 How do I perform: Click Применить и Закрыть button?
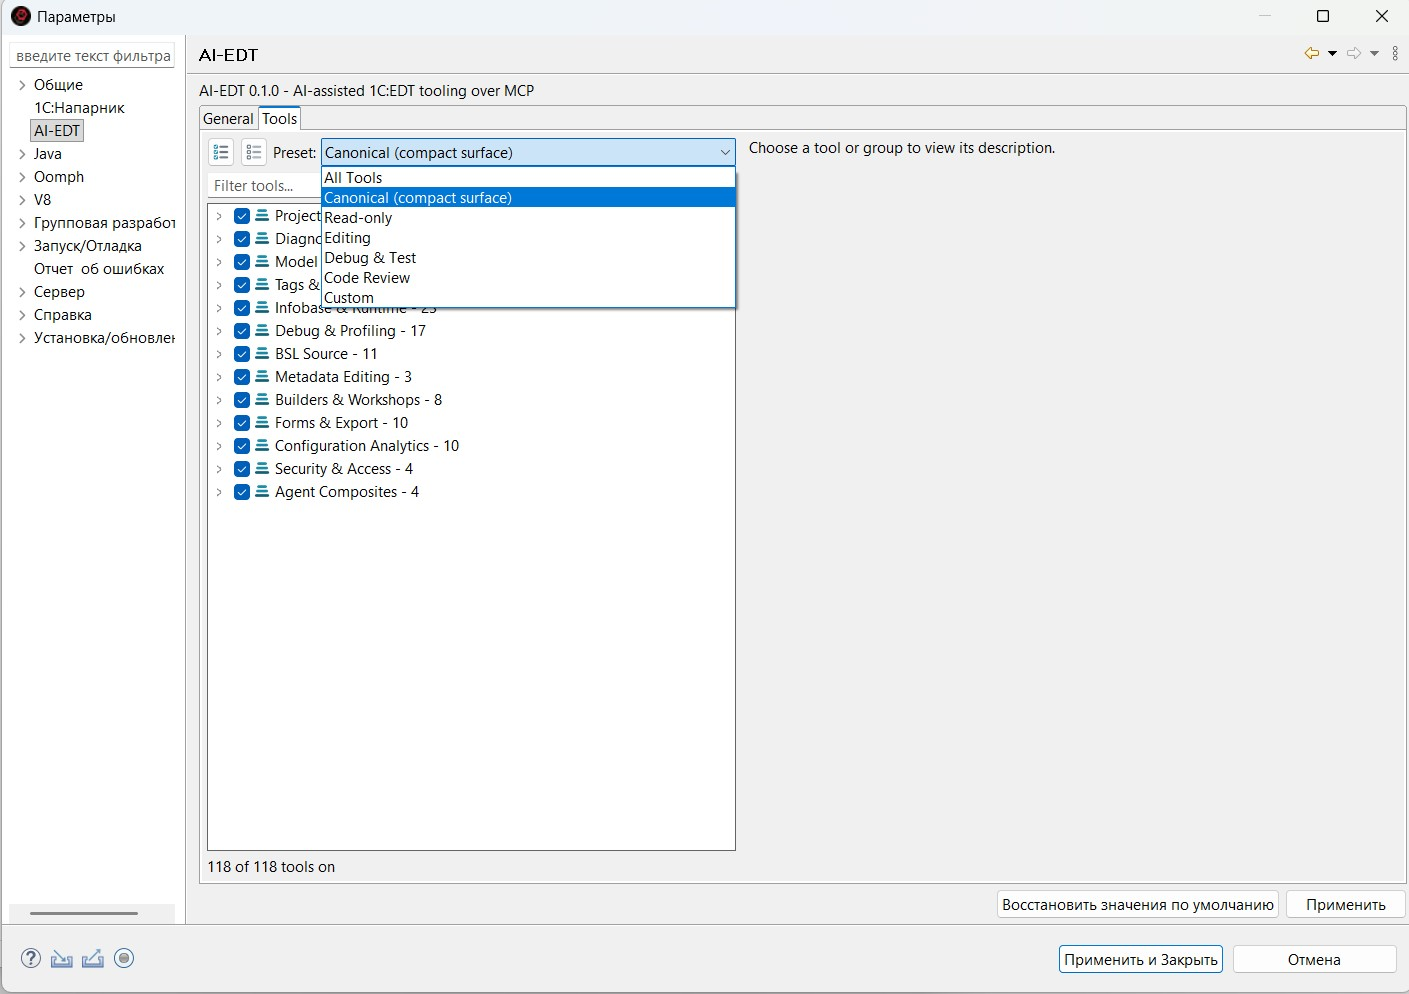click(x=1141, y=959)
